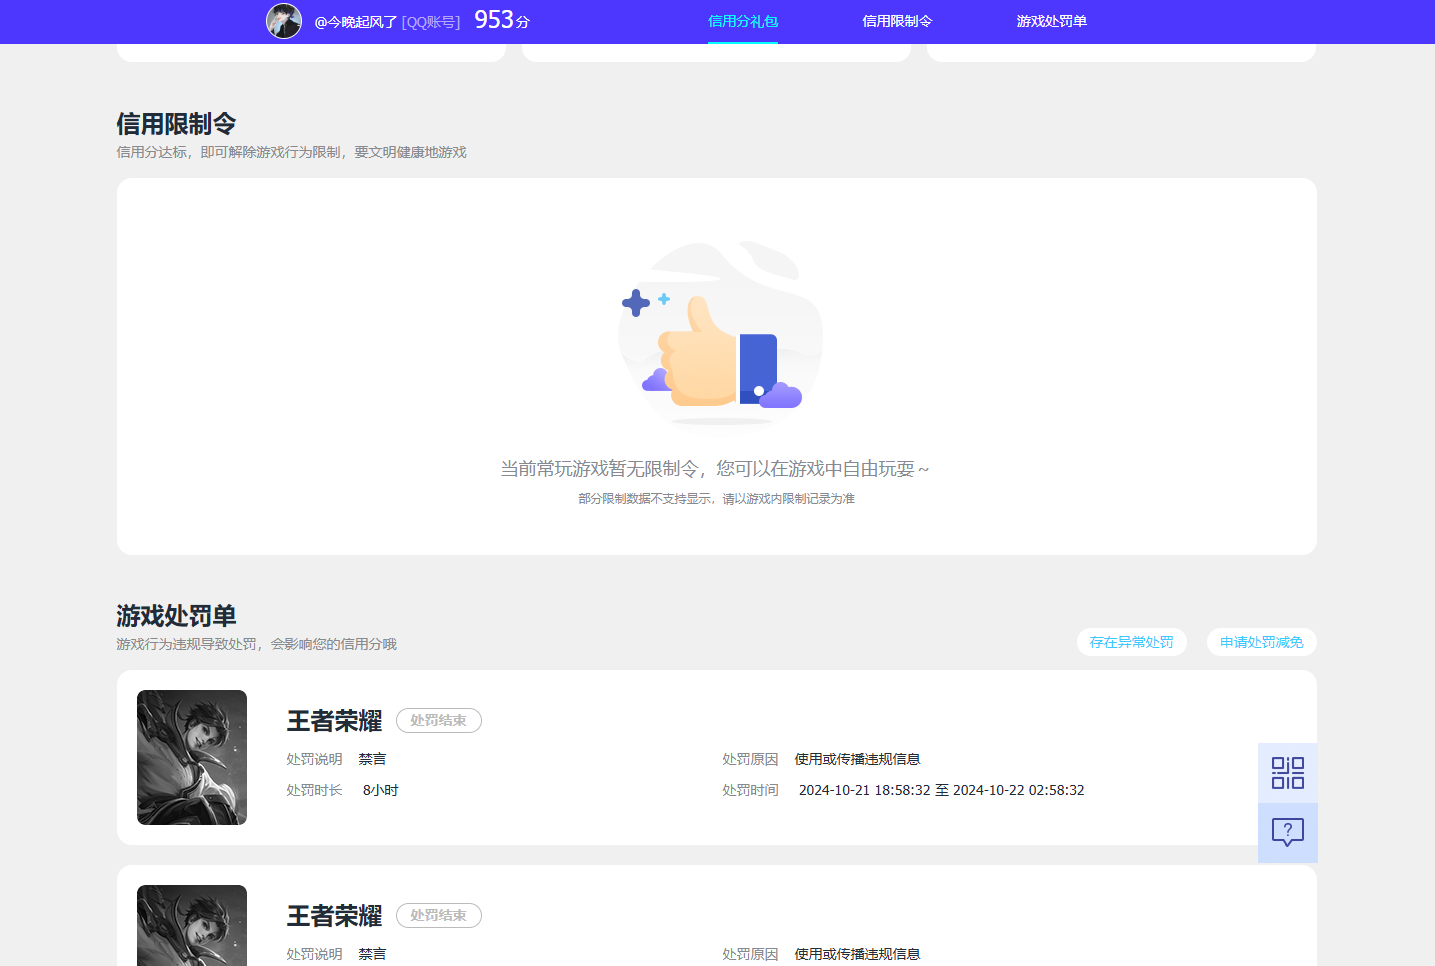Switch to the 游戏处罚单 tab
This screenshot has height=966, width=1435.
(x=1051, y=21)
